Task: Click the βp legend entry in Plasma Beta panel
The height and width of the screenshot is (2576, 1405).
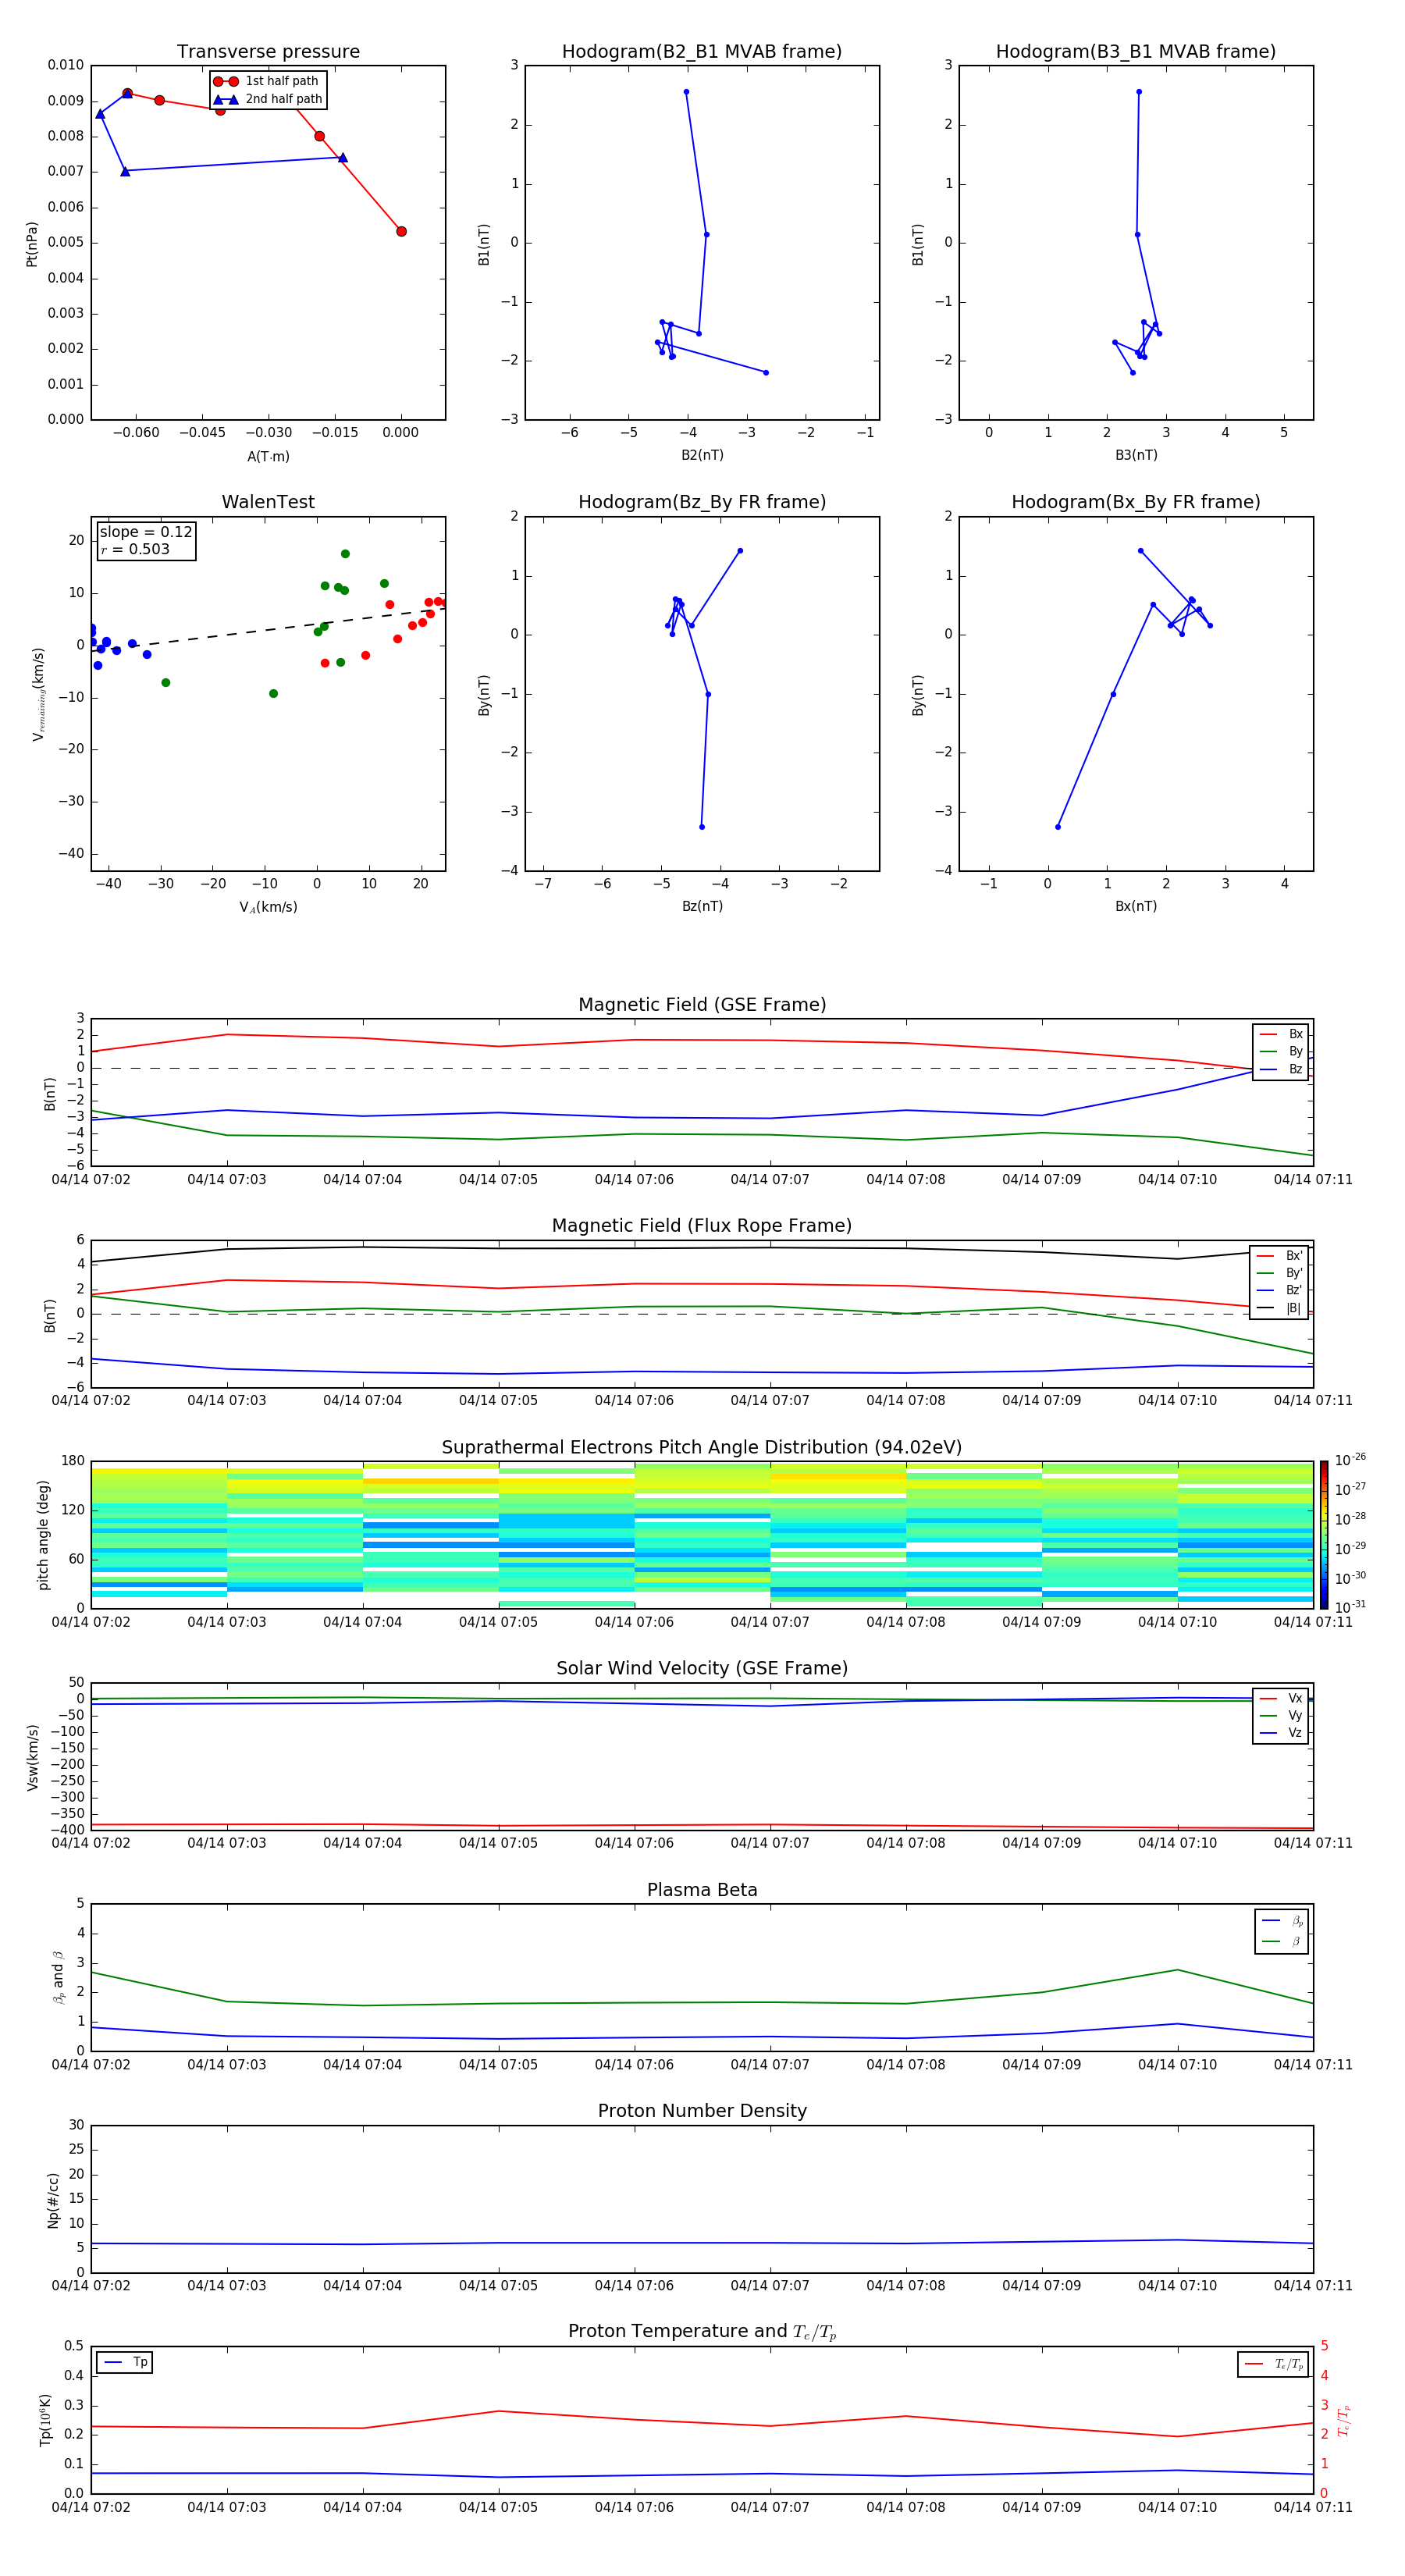Action: click(1282, 1921)
